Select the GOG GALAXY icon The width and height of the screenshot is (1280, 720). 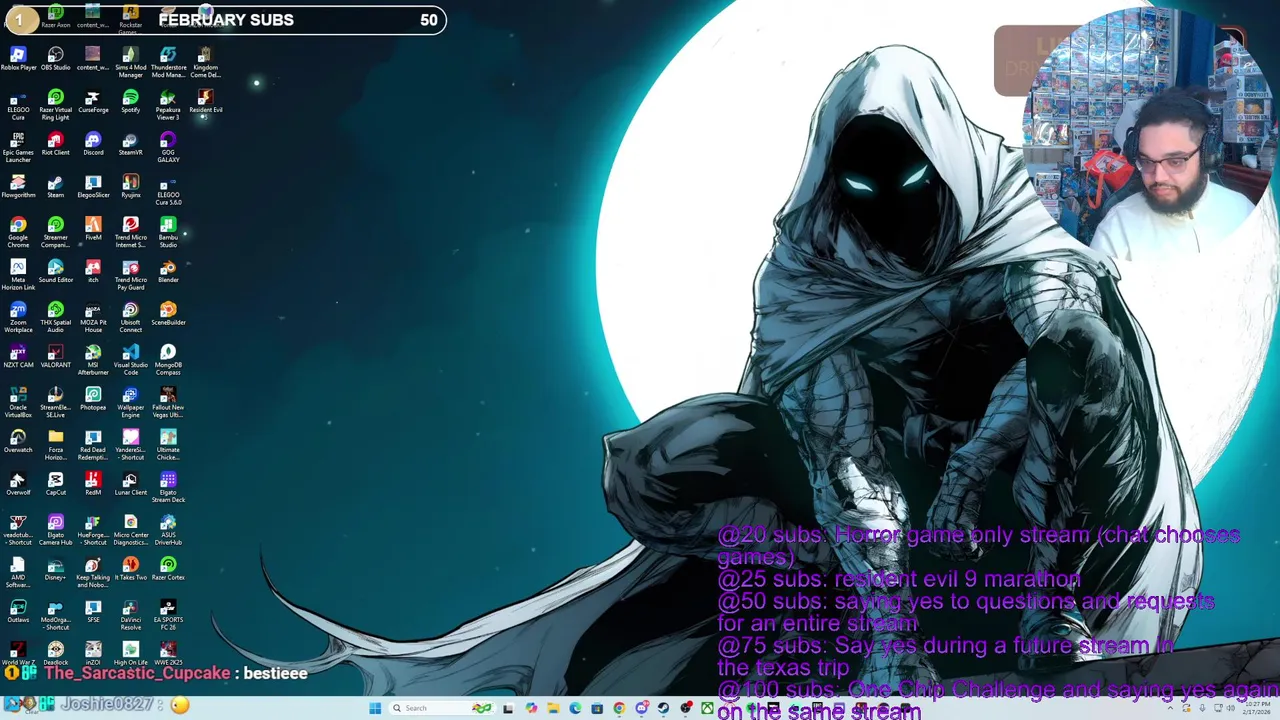(x=168, y=147)
